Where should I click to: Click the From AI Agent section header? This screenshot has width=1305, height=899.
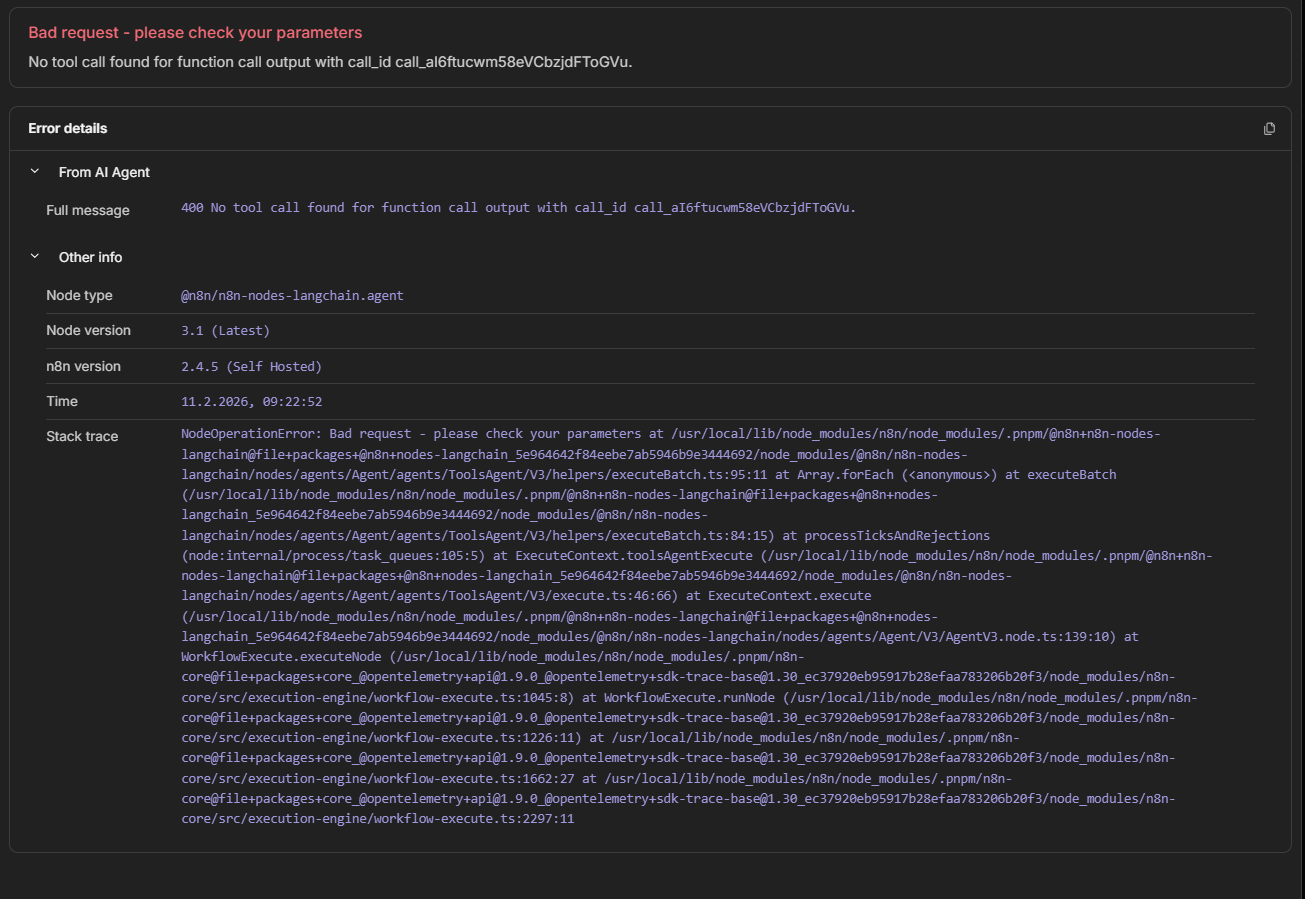tap(104, 172)
